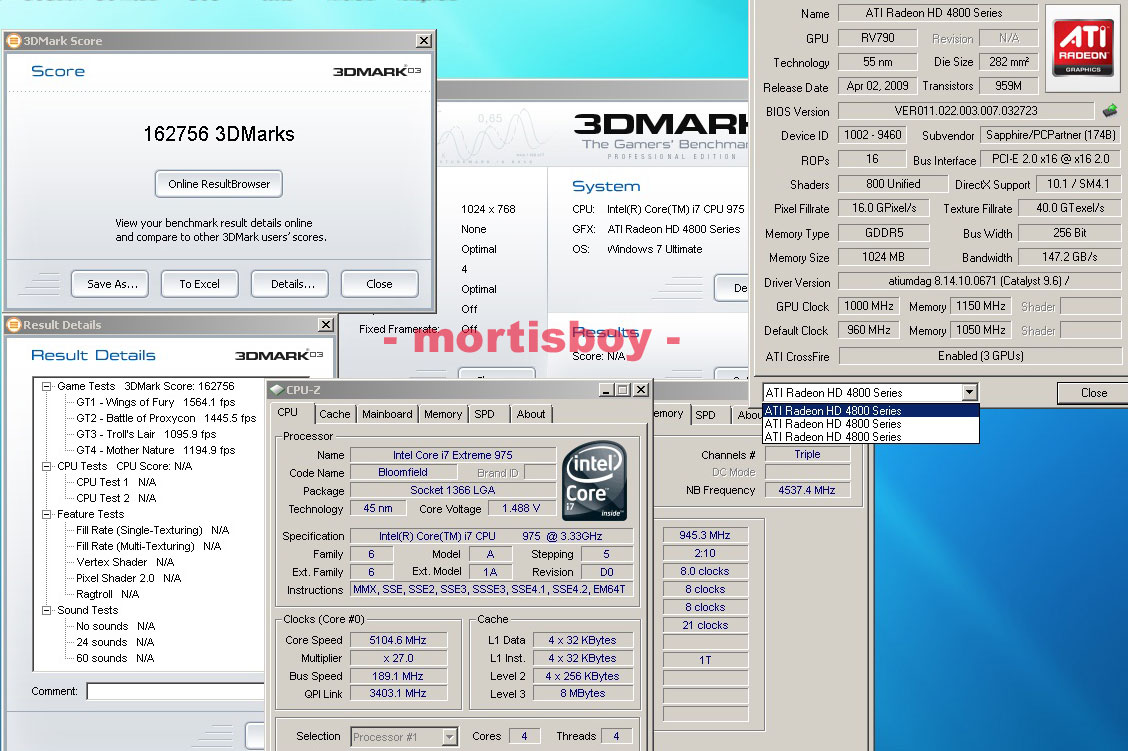The height and width of the screenshot is (751, 1128).
Task: Open the Memory tab in CPU-Z
Action: click(443, 414)
